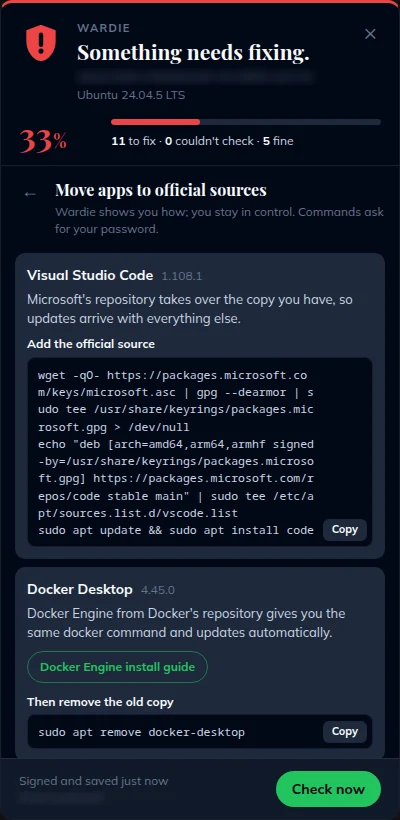Image resolution: width=400 pixels, height=820 pixels.
Task: Click the 'sudo apt remove docker-desktop' command text
Action: point(141,732)
